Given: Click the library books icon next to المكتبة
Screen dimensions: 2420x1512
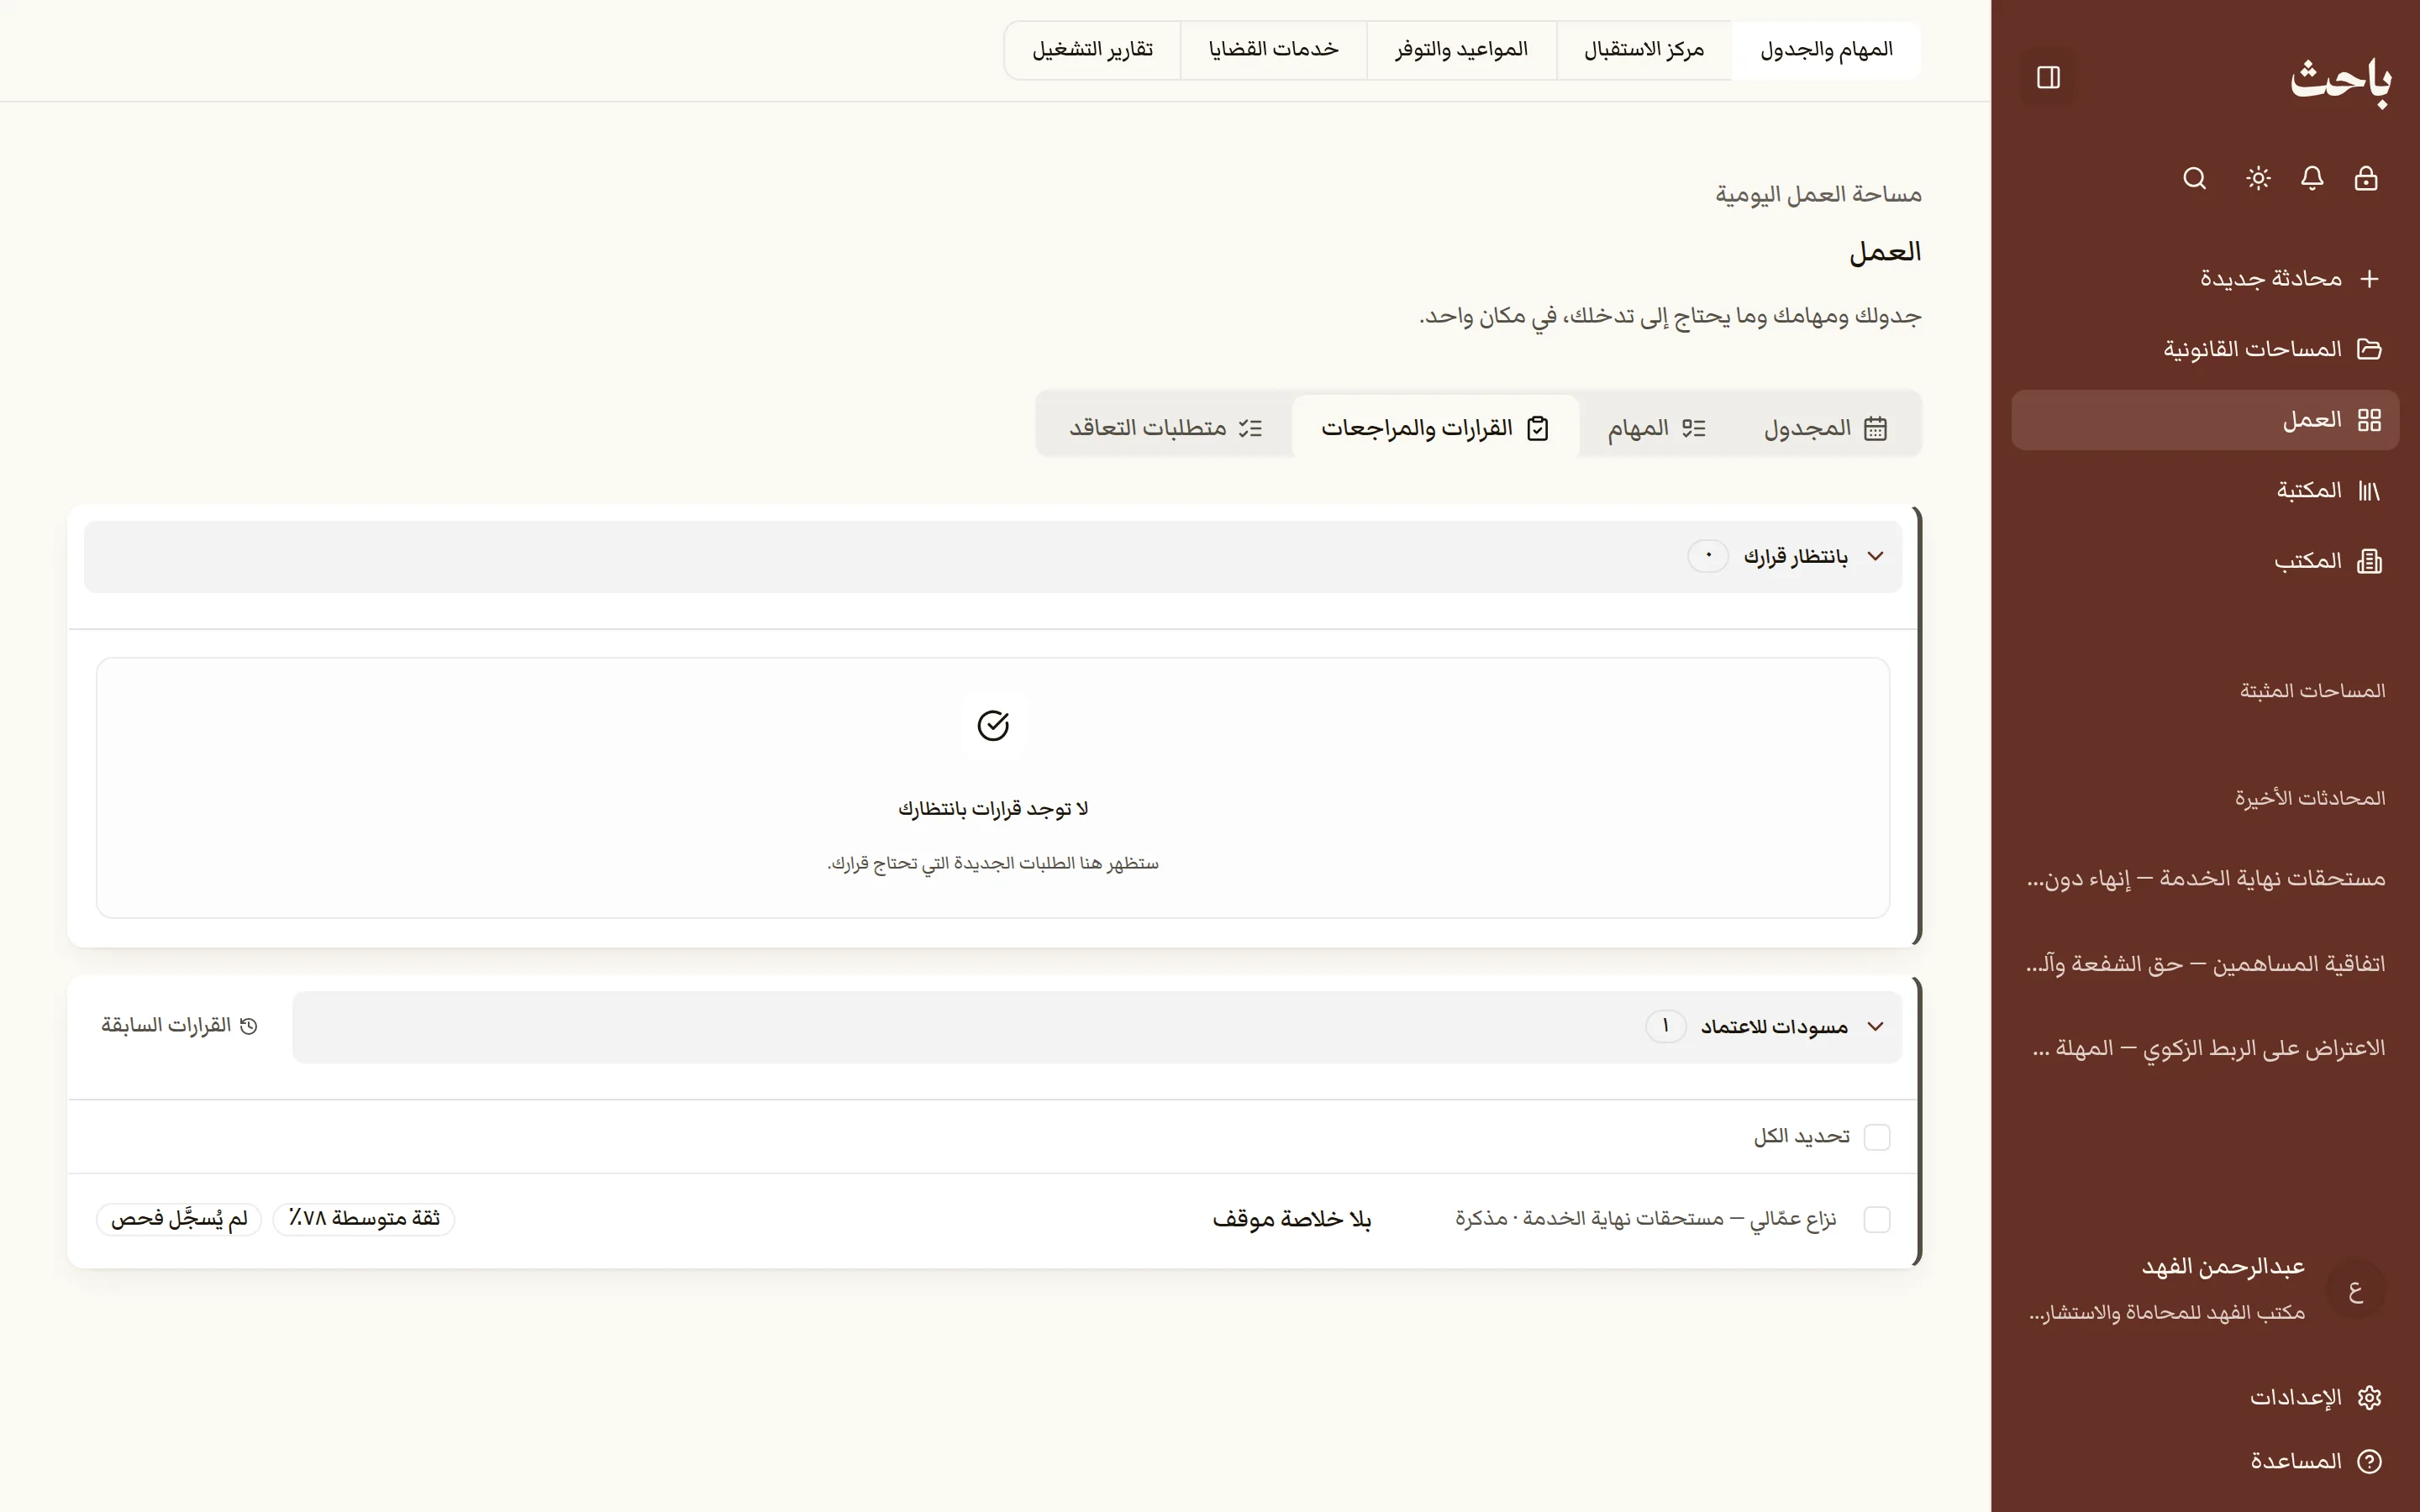Looking at the screenshot, I should [2369, 490].
